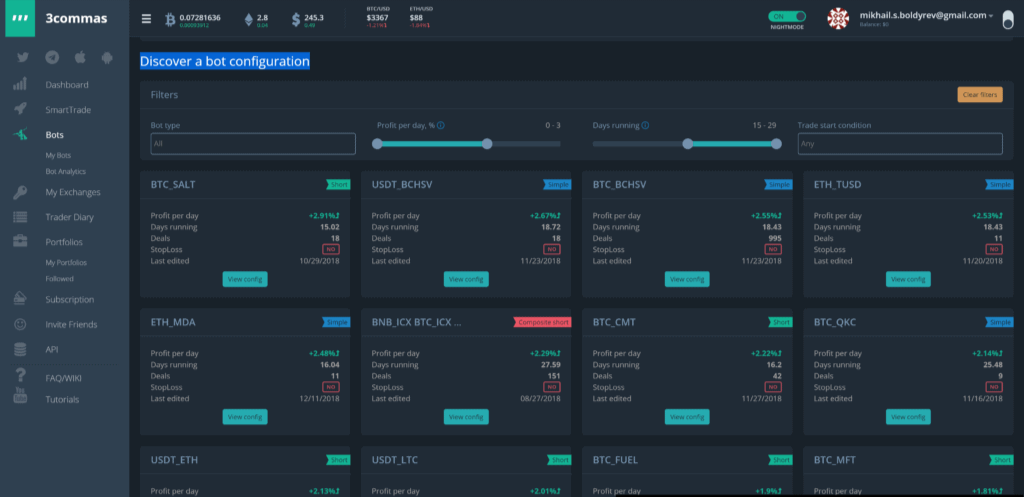
Task: Click ETH/USD price ticker
Action: pos(421,17)
